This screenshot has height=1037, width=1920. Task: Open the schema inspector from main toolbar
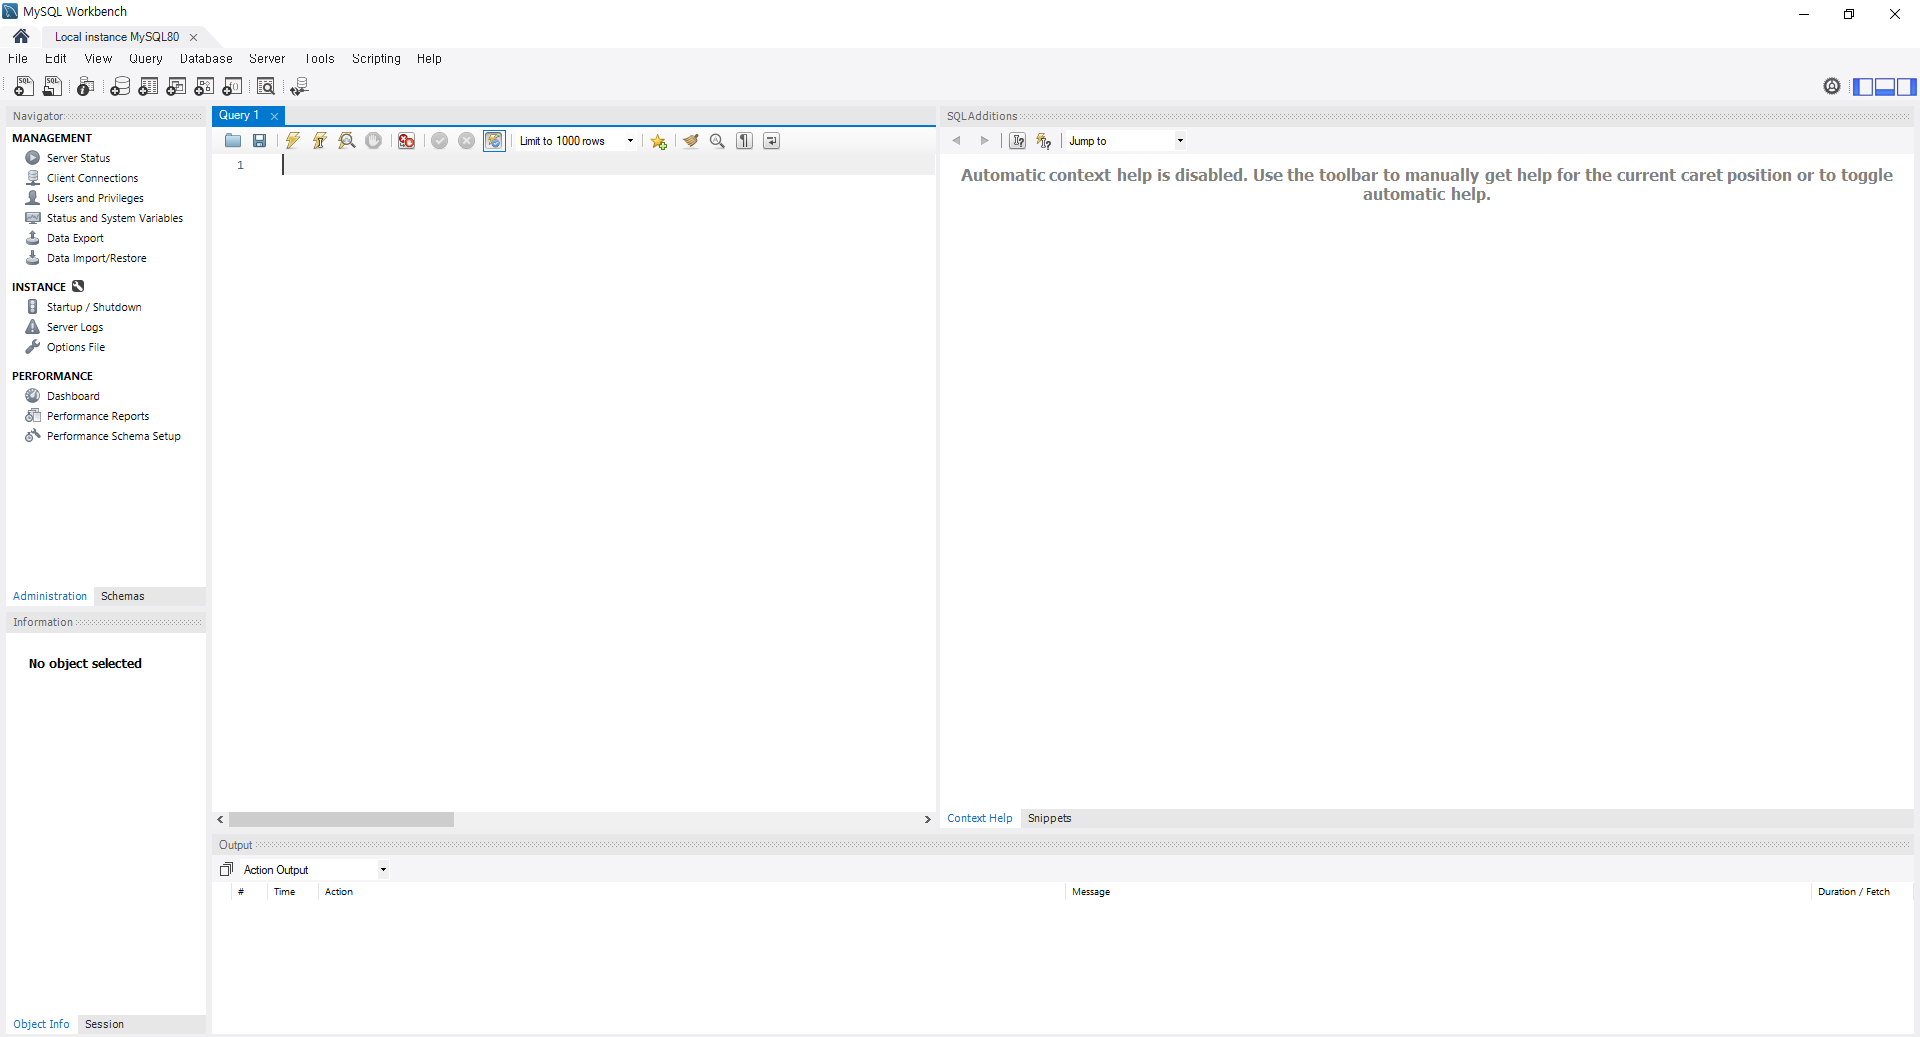point(86,87)
